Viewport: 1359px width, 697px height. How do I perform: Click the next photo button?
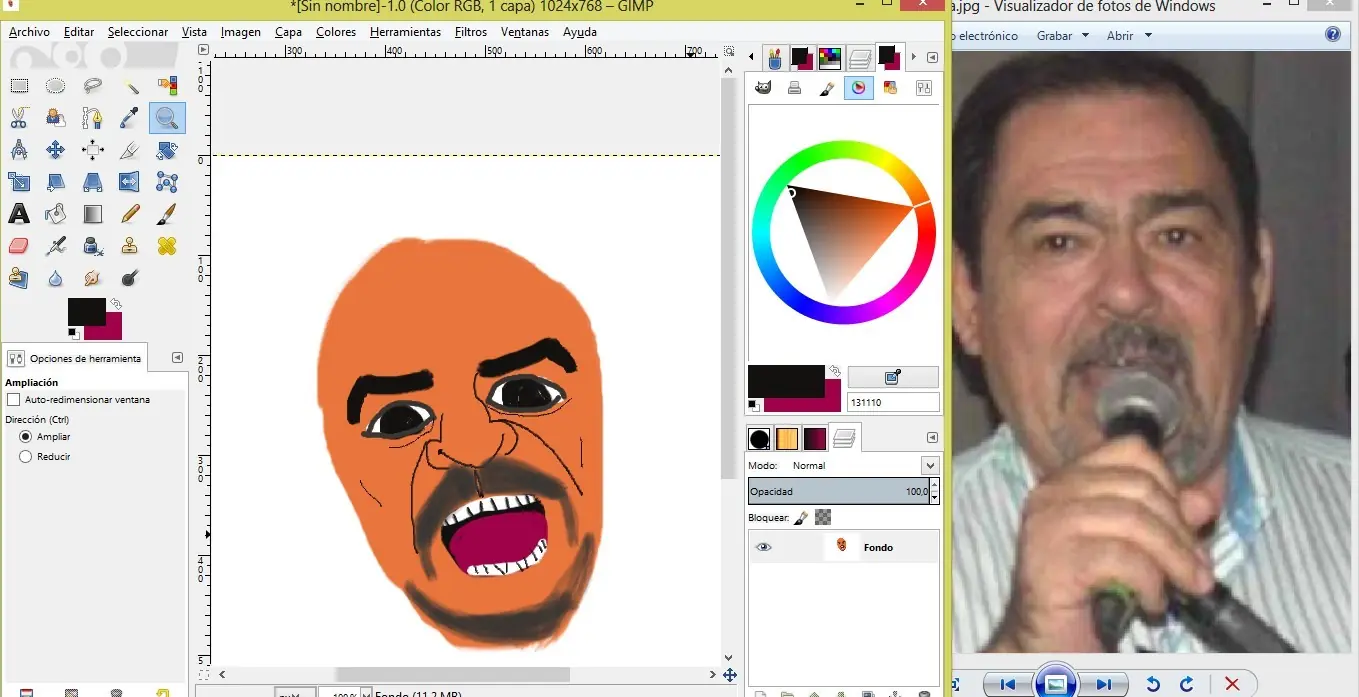(x=1103, y=684)
